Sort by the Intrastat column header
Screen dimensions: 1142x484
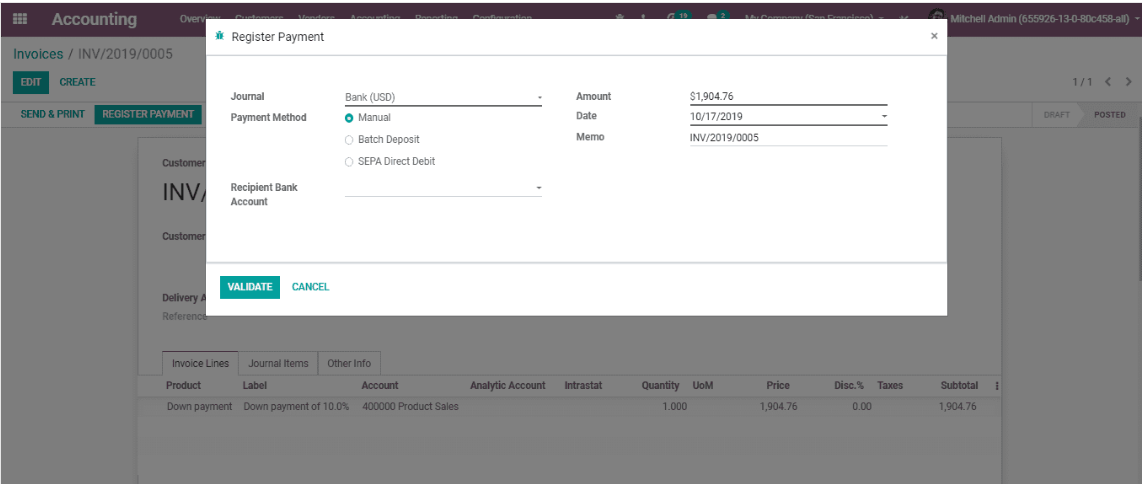(x=583, y=386)
